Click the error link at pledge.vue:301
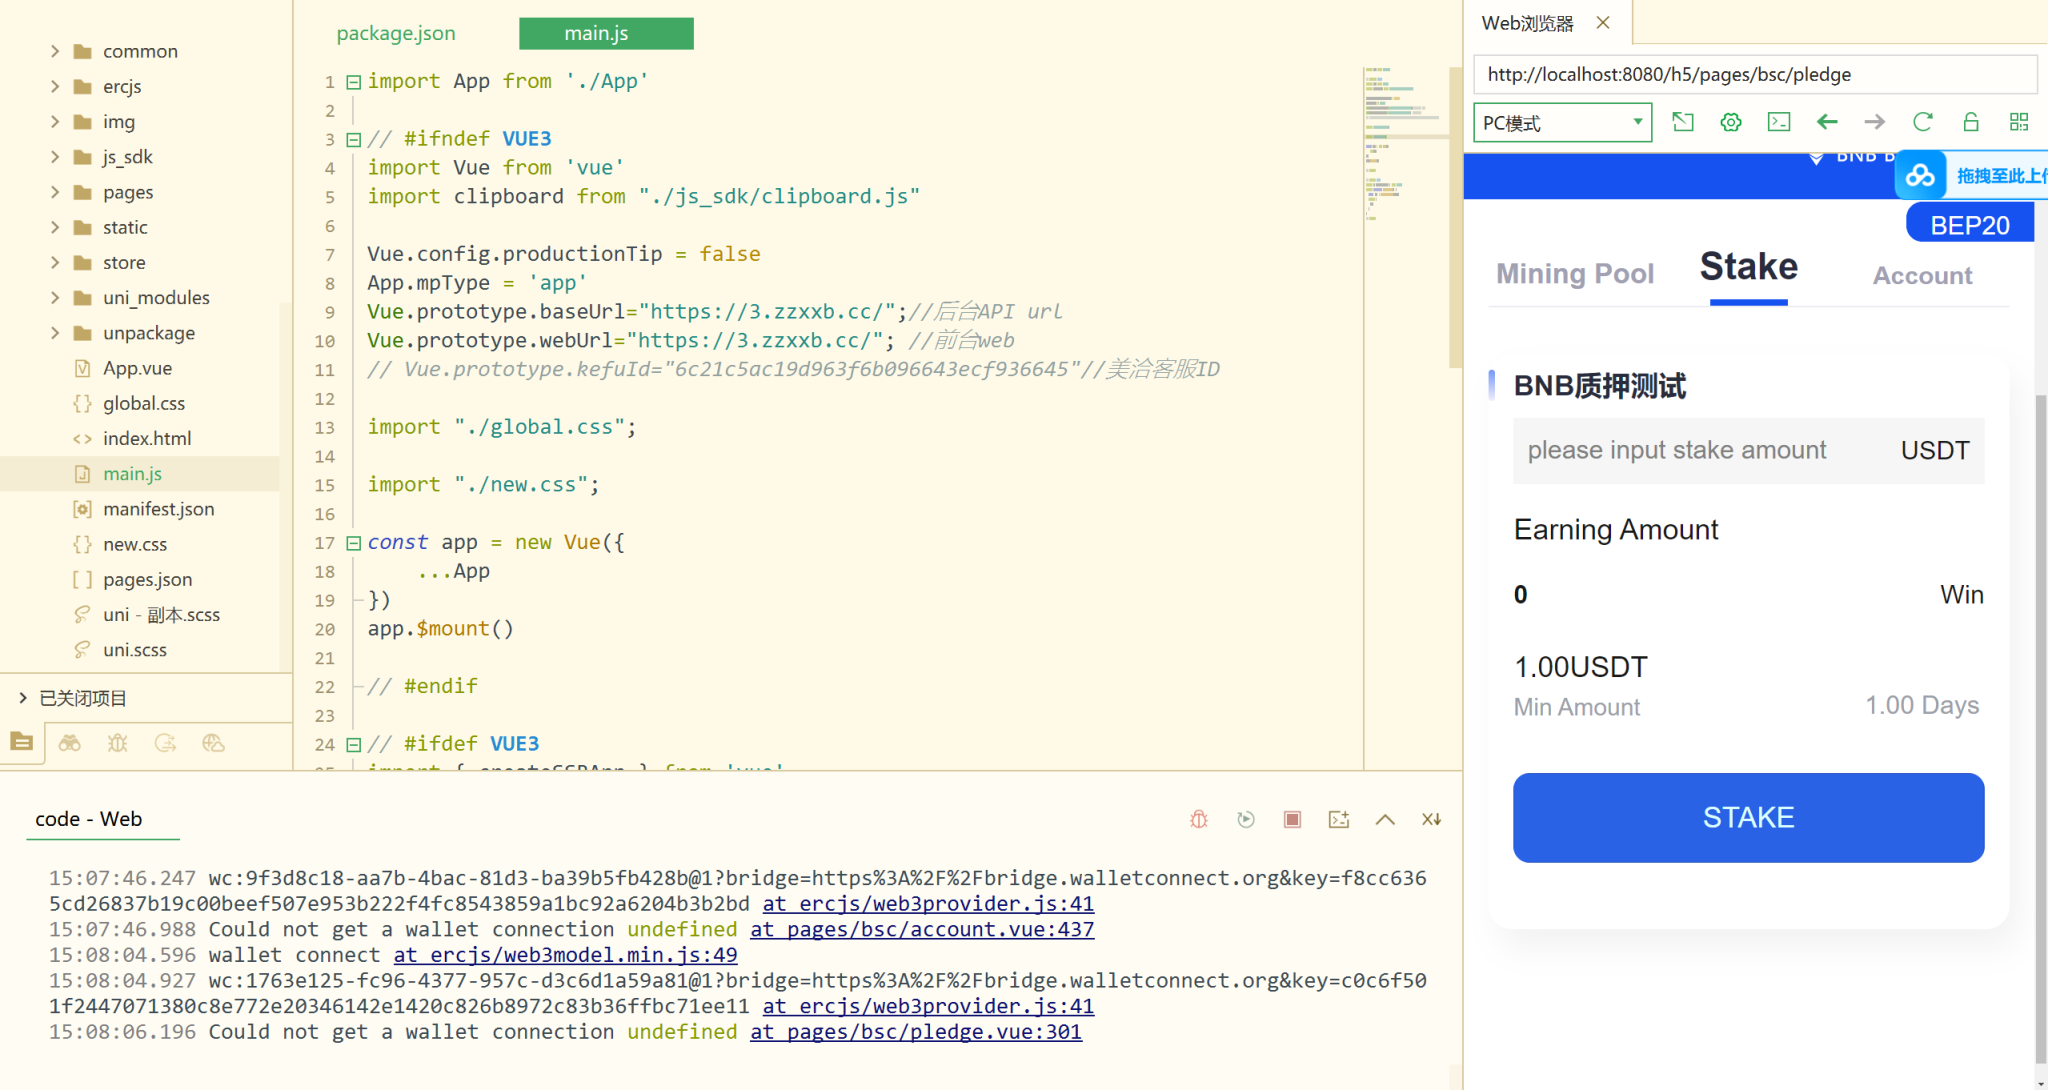Viewport: 2048px width, 1090px height. [916, 1032]
